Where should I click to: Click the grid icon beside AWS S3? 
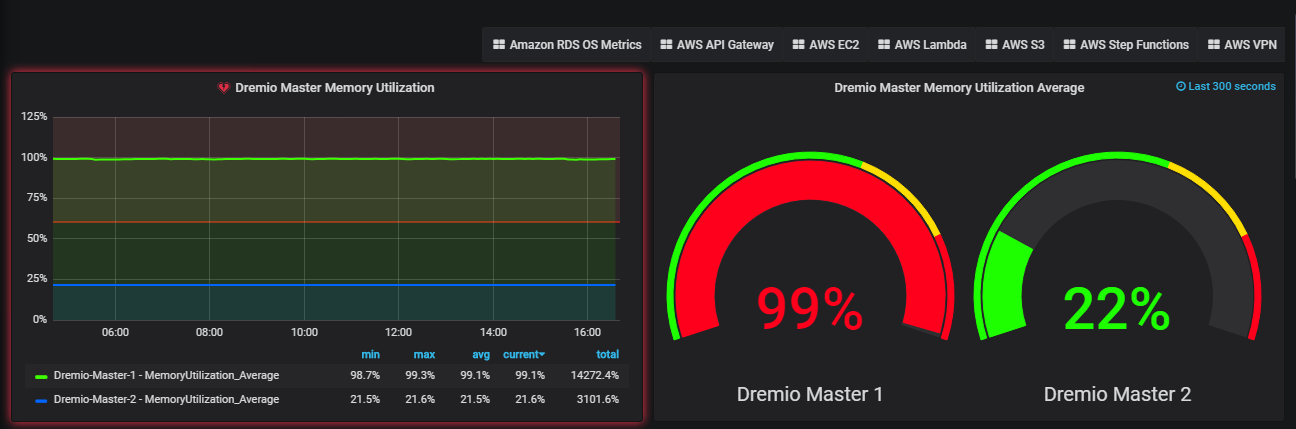991,45
